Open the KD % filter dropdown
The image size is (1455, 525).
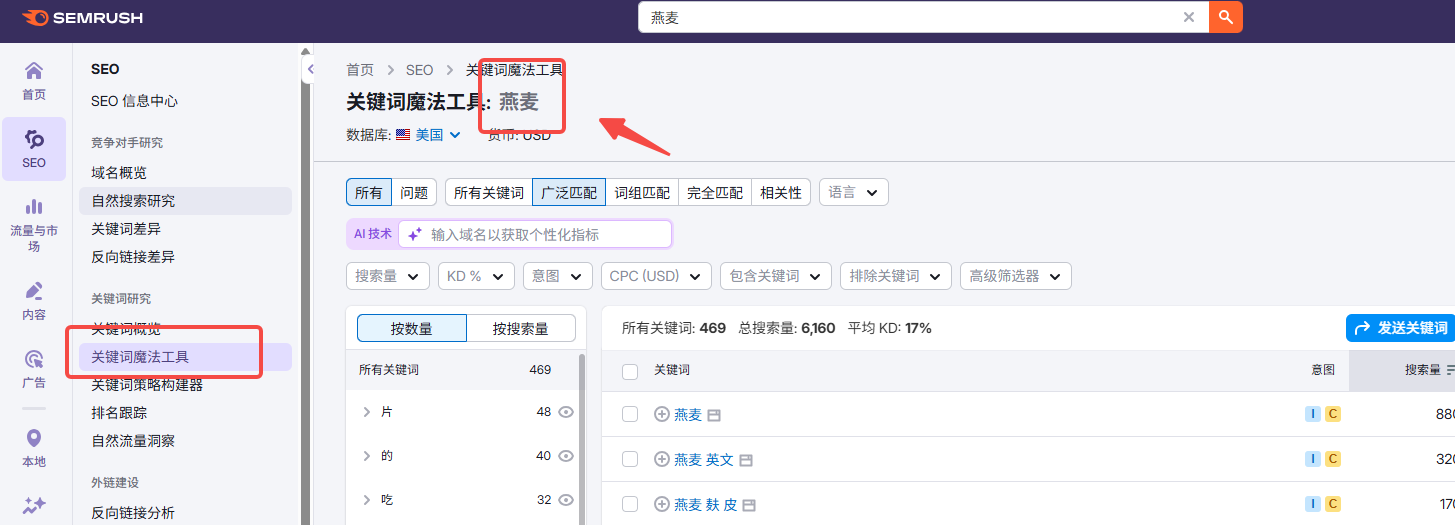point(477,276)
